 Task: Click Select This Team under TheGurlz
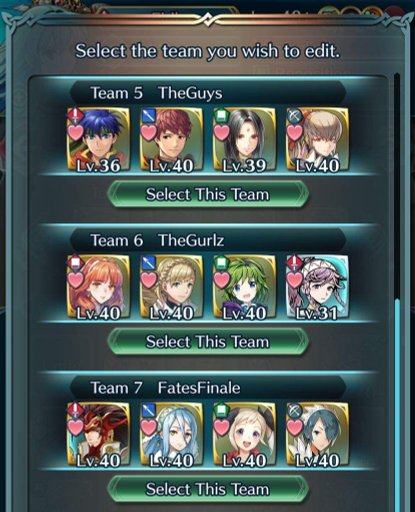click(207, 342)
